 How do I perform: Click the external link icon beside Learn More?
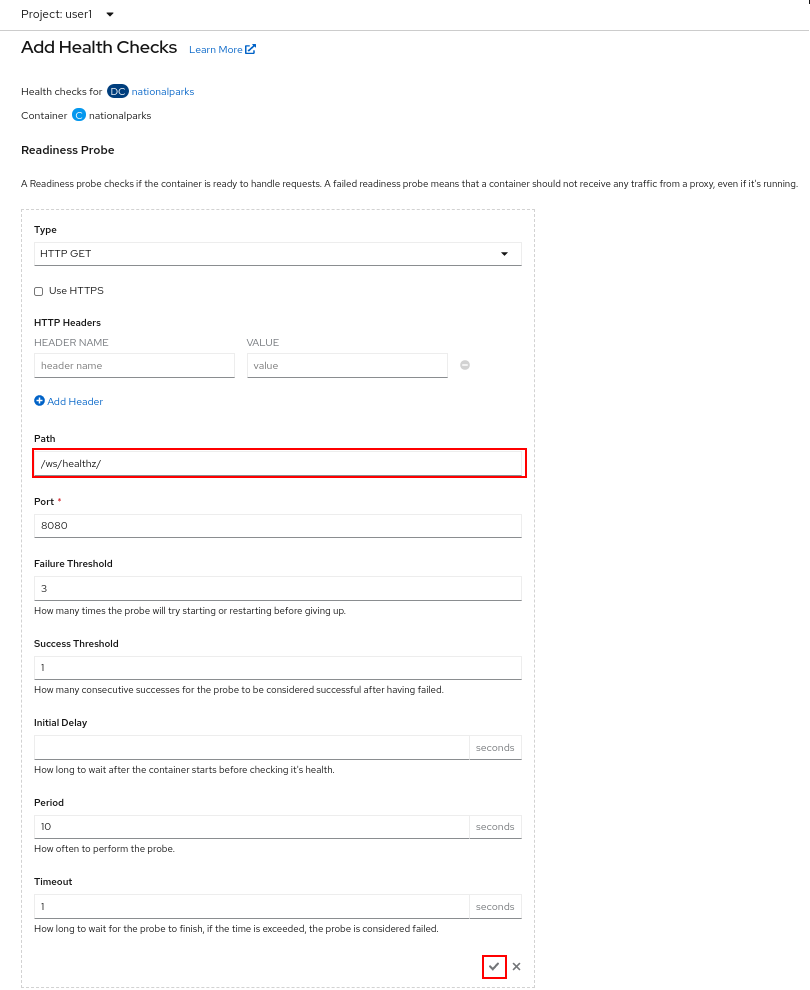coord(251,49)
